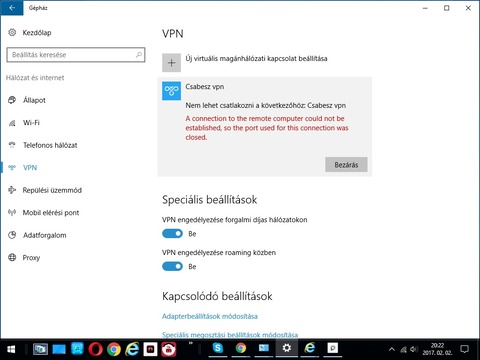Open Kezdőlap home settings

click(x=37, y=33)
